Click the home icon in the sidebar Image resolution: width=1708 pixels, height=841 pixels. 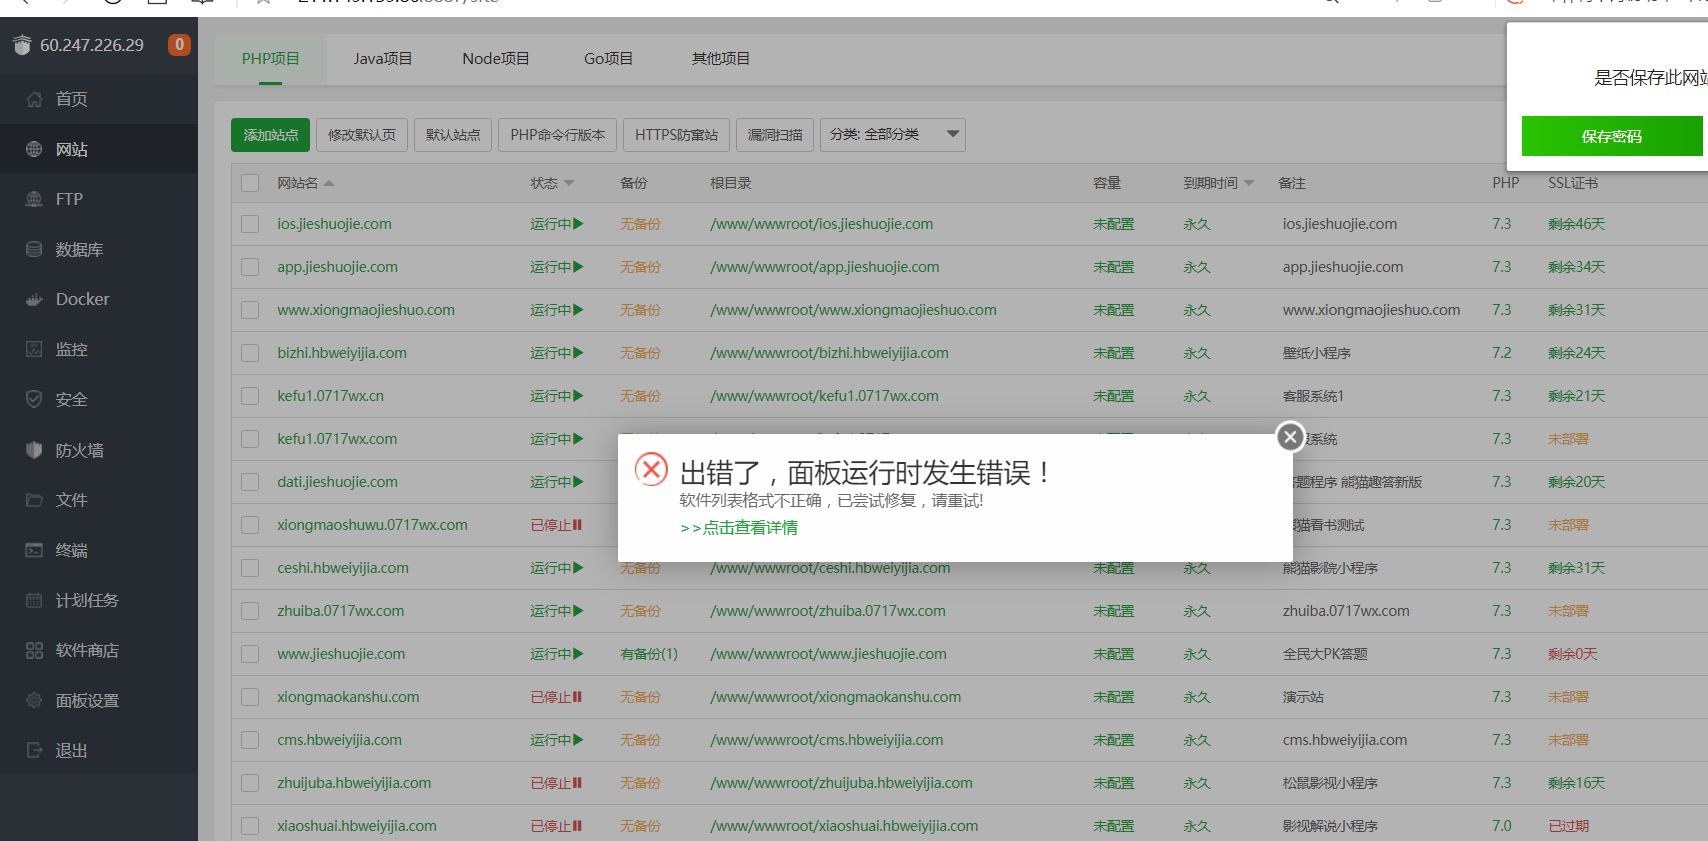point(34,99)
